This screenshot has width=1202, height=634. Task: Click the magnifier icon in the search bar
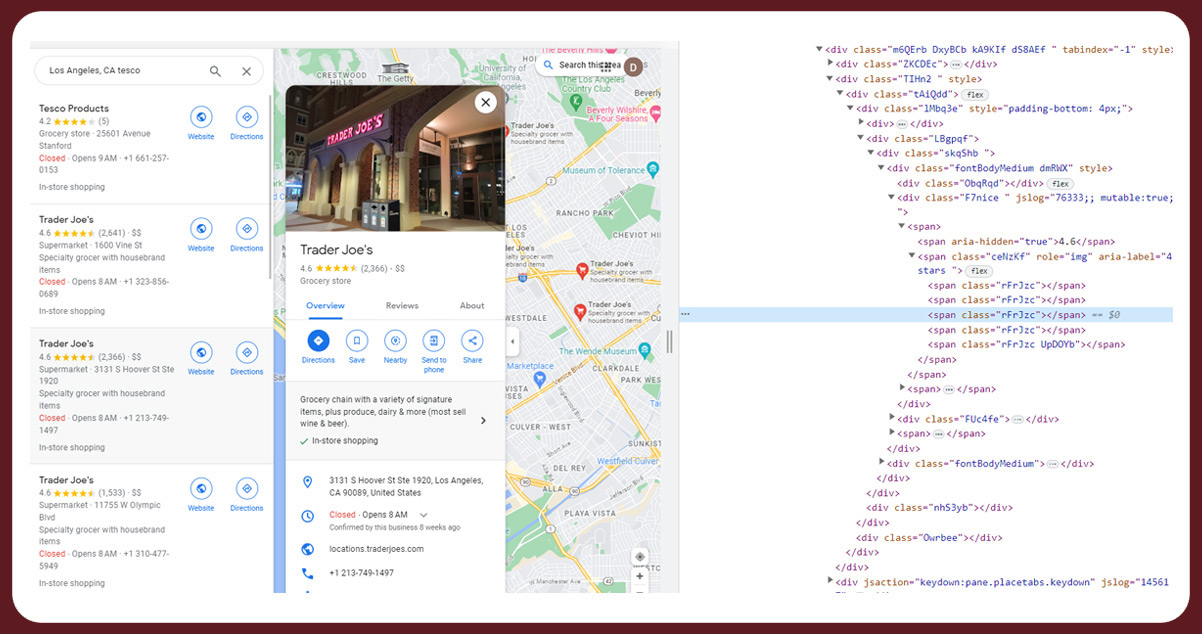coord(214,71)
